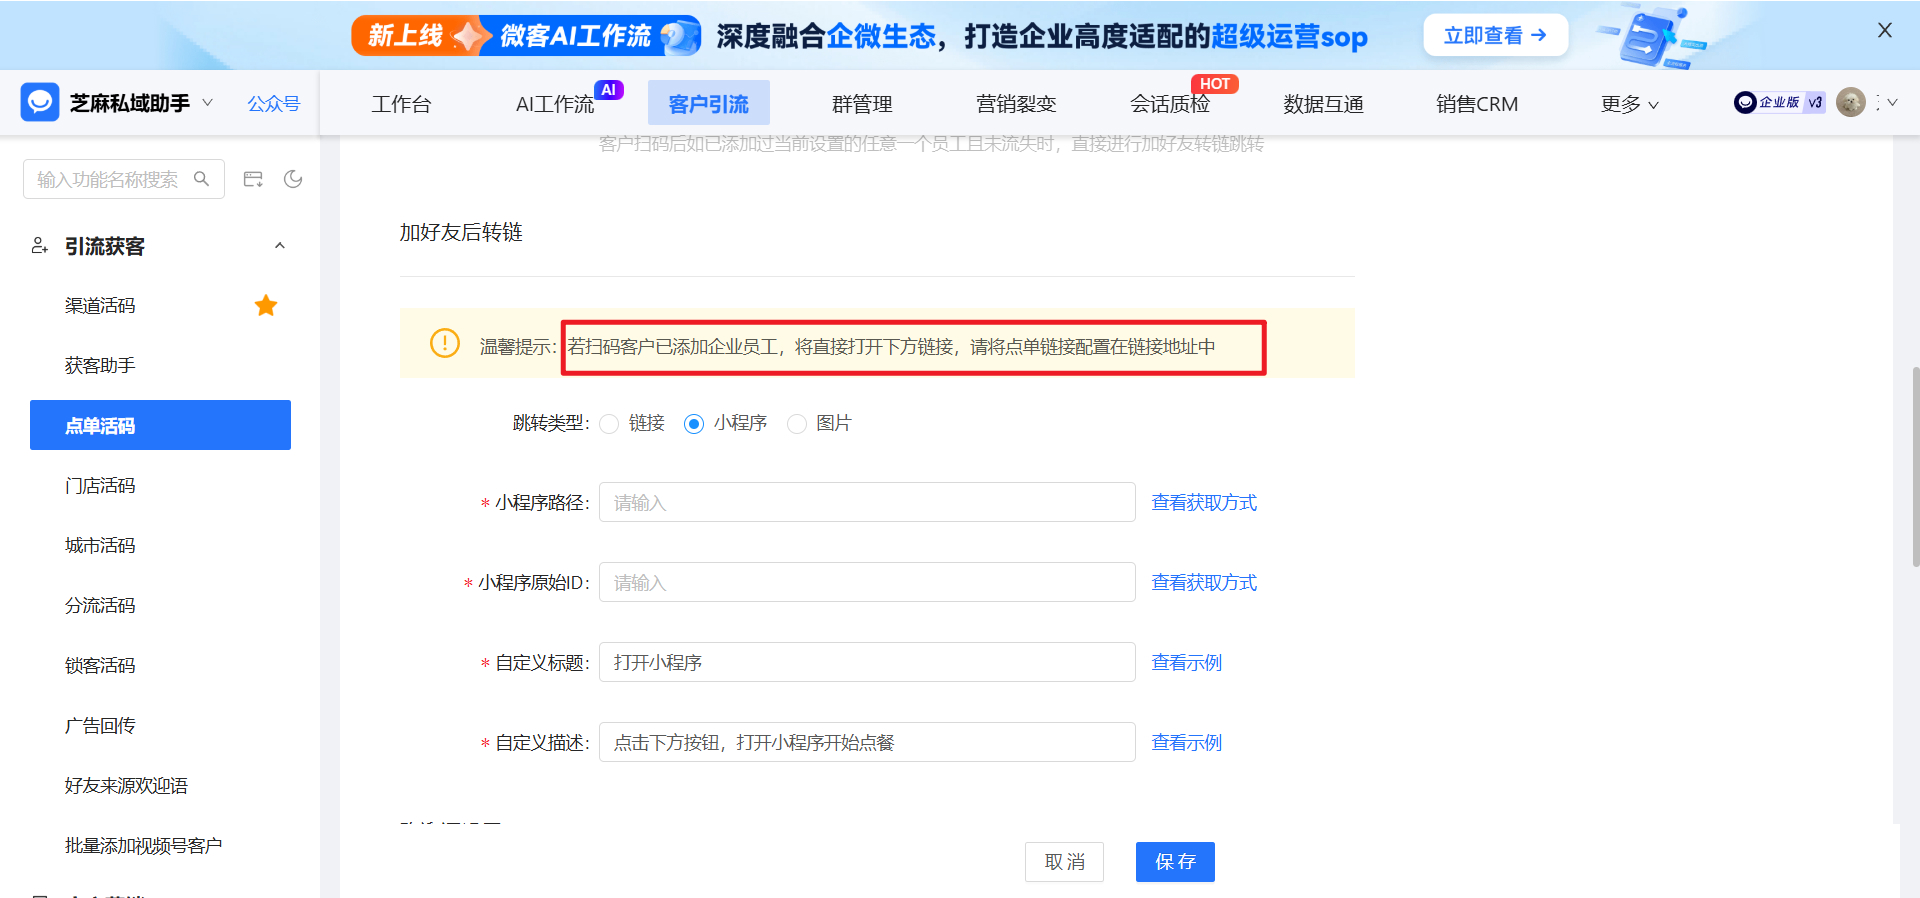
Task: Toggle dark mode moon icon
Action: coord(293,179)
